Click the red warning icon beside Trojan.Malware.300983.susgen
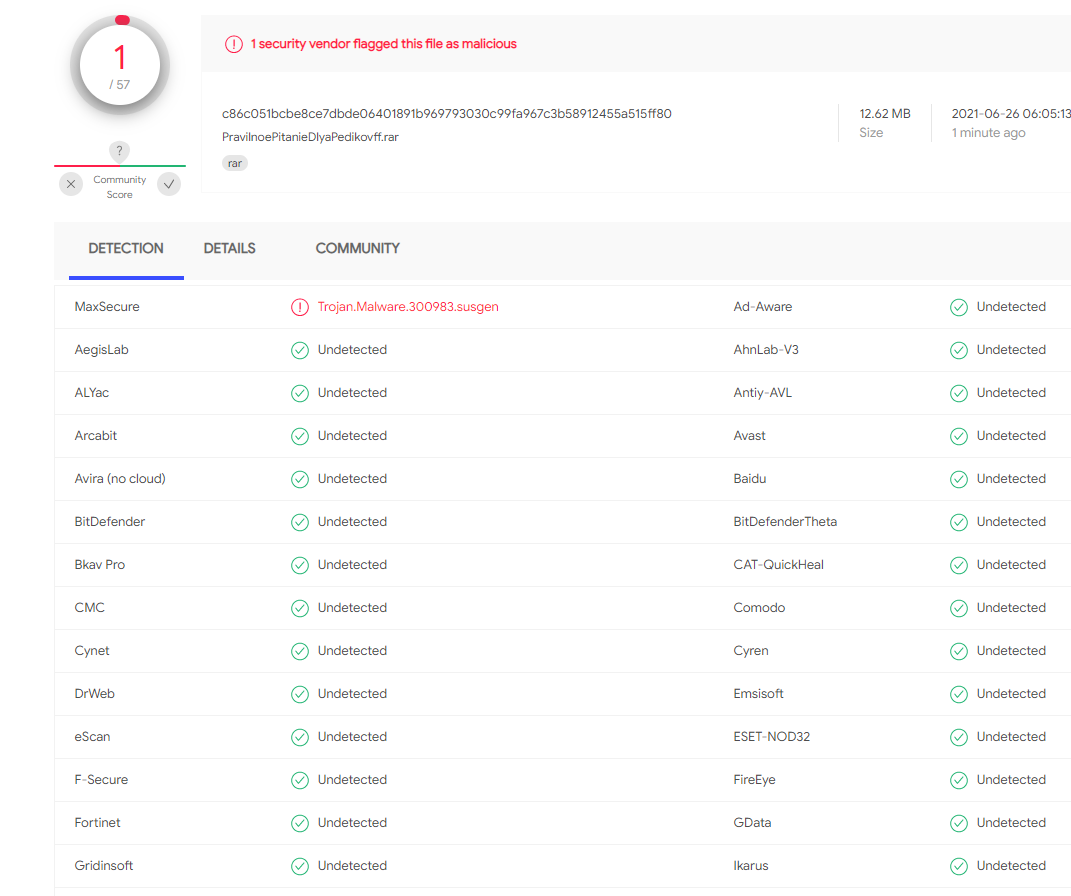 pos(300,307)
